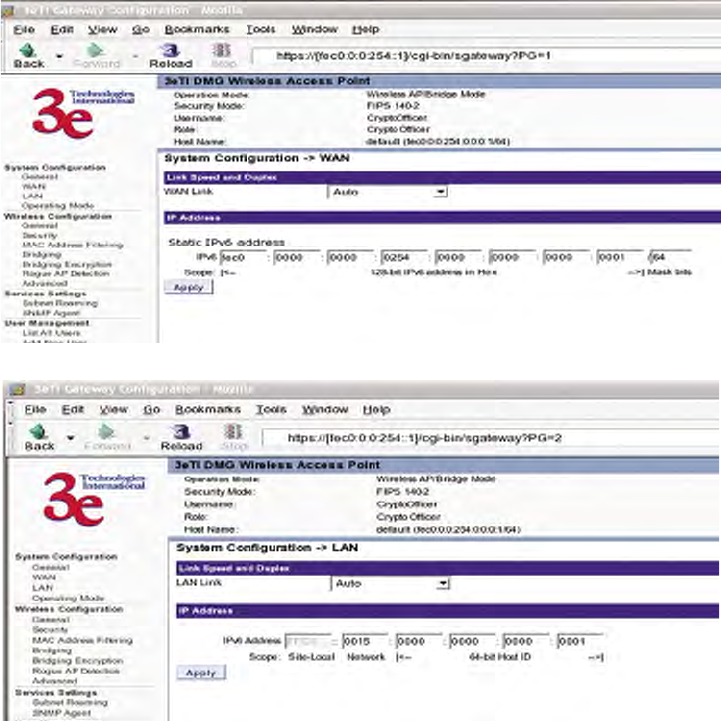Viewport: 721px width, 721px height.
Task: Click the title bar icon of the LAN window
Action: [17, 389]
